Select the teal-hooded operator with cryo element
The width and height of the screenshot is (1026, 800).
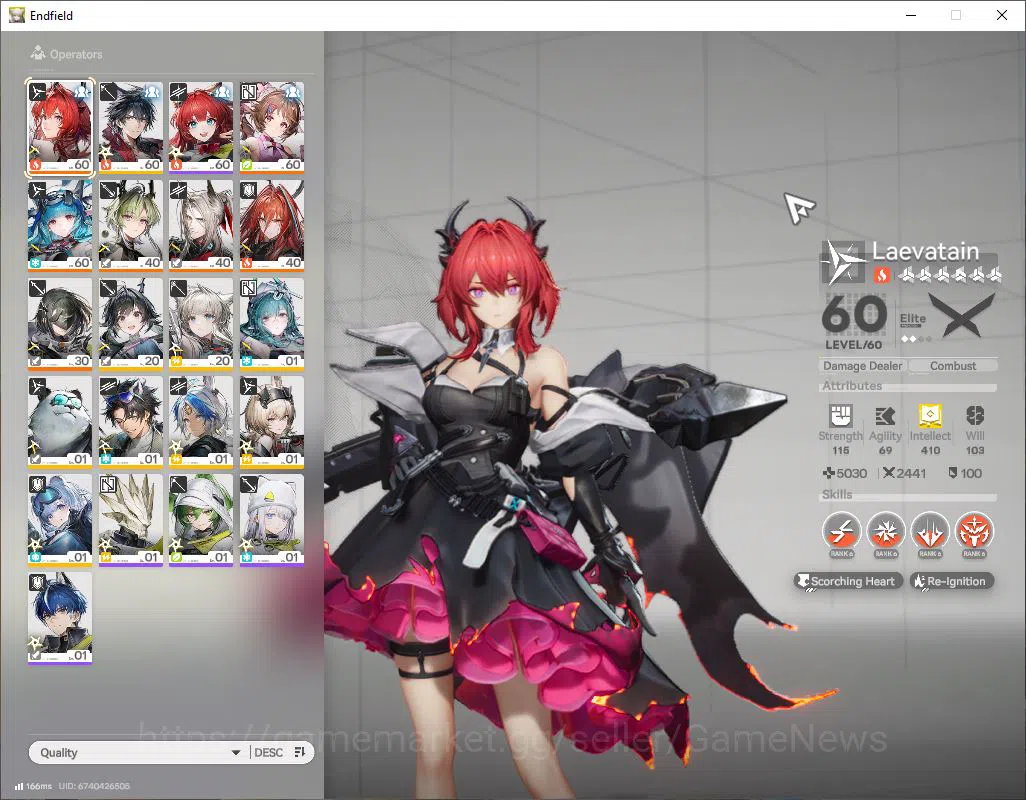coord(272,324)
